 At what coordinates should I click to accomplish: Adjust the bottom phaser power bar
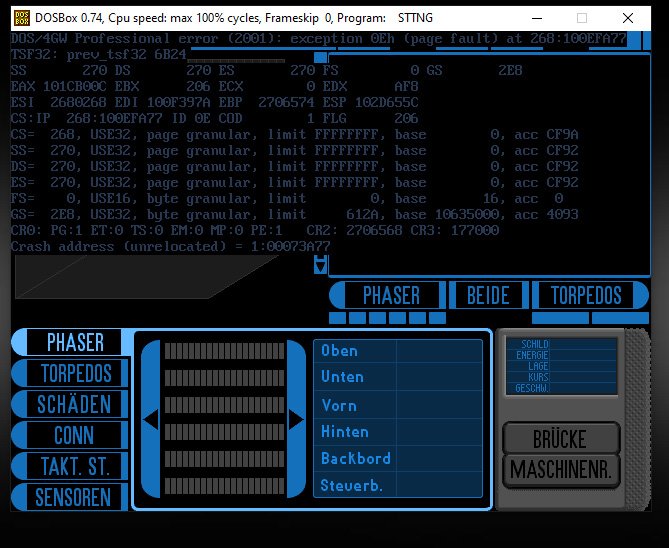224,486
